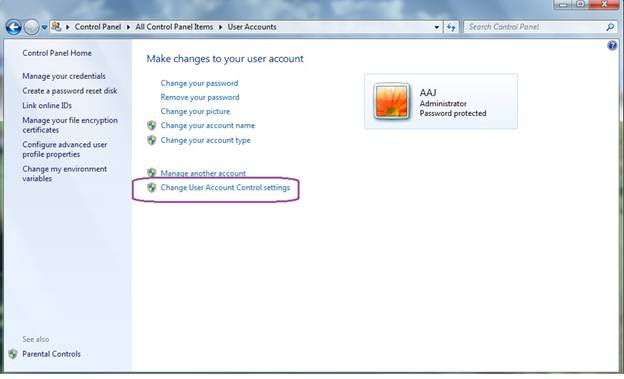
Task: Expand the arrow after Control Panel breadcrumb
Action: pos(128,27)
